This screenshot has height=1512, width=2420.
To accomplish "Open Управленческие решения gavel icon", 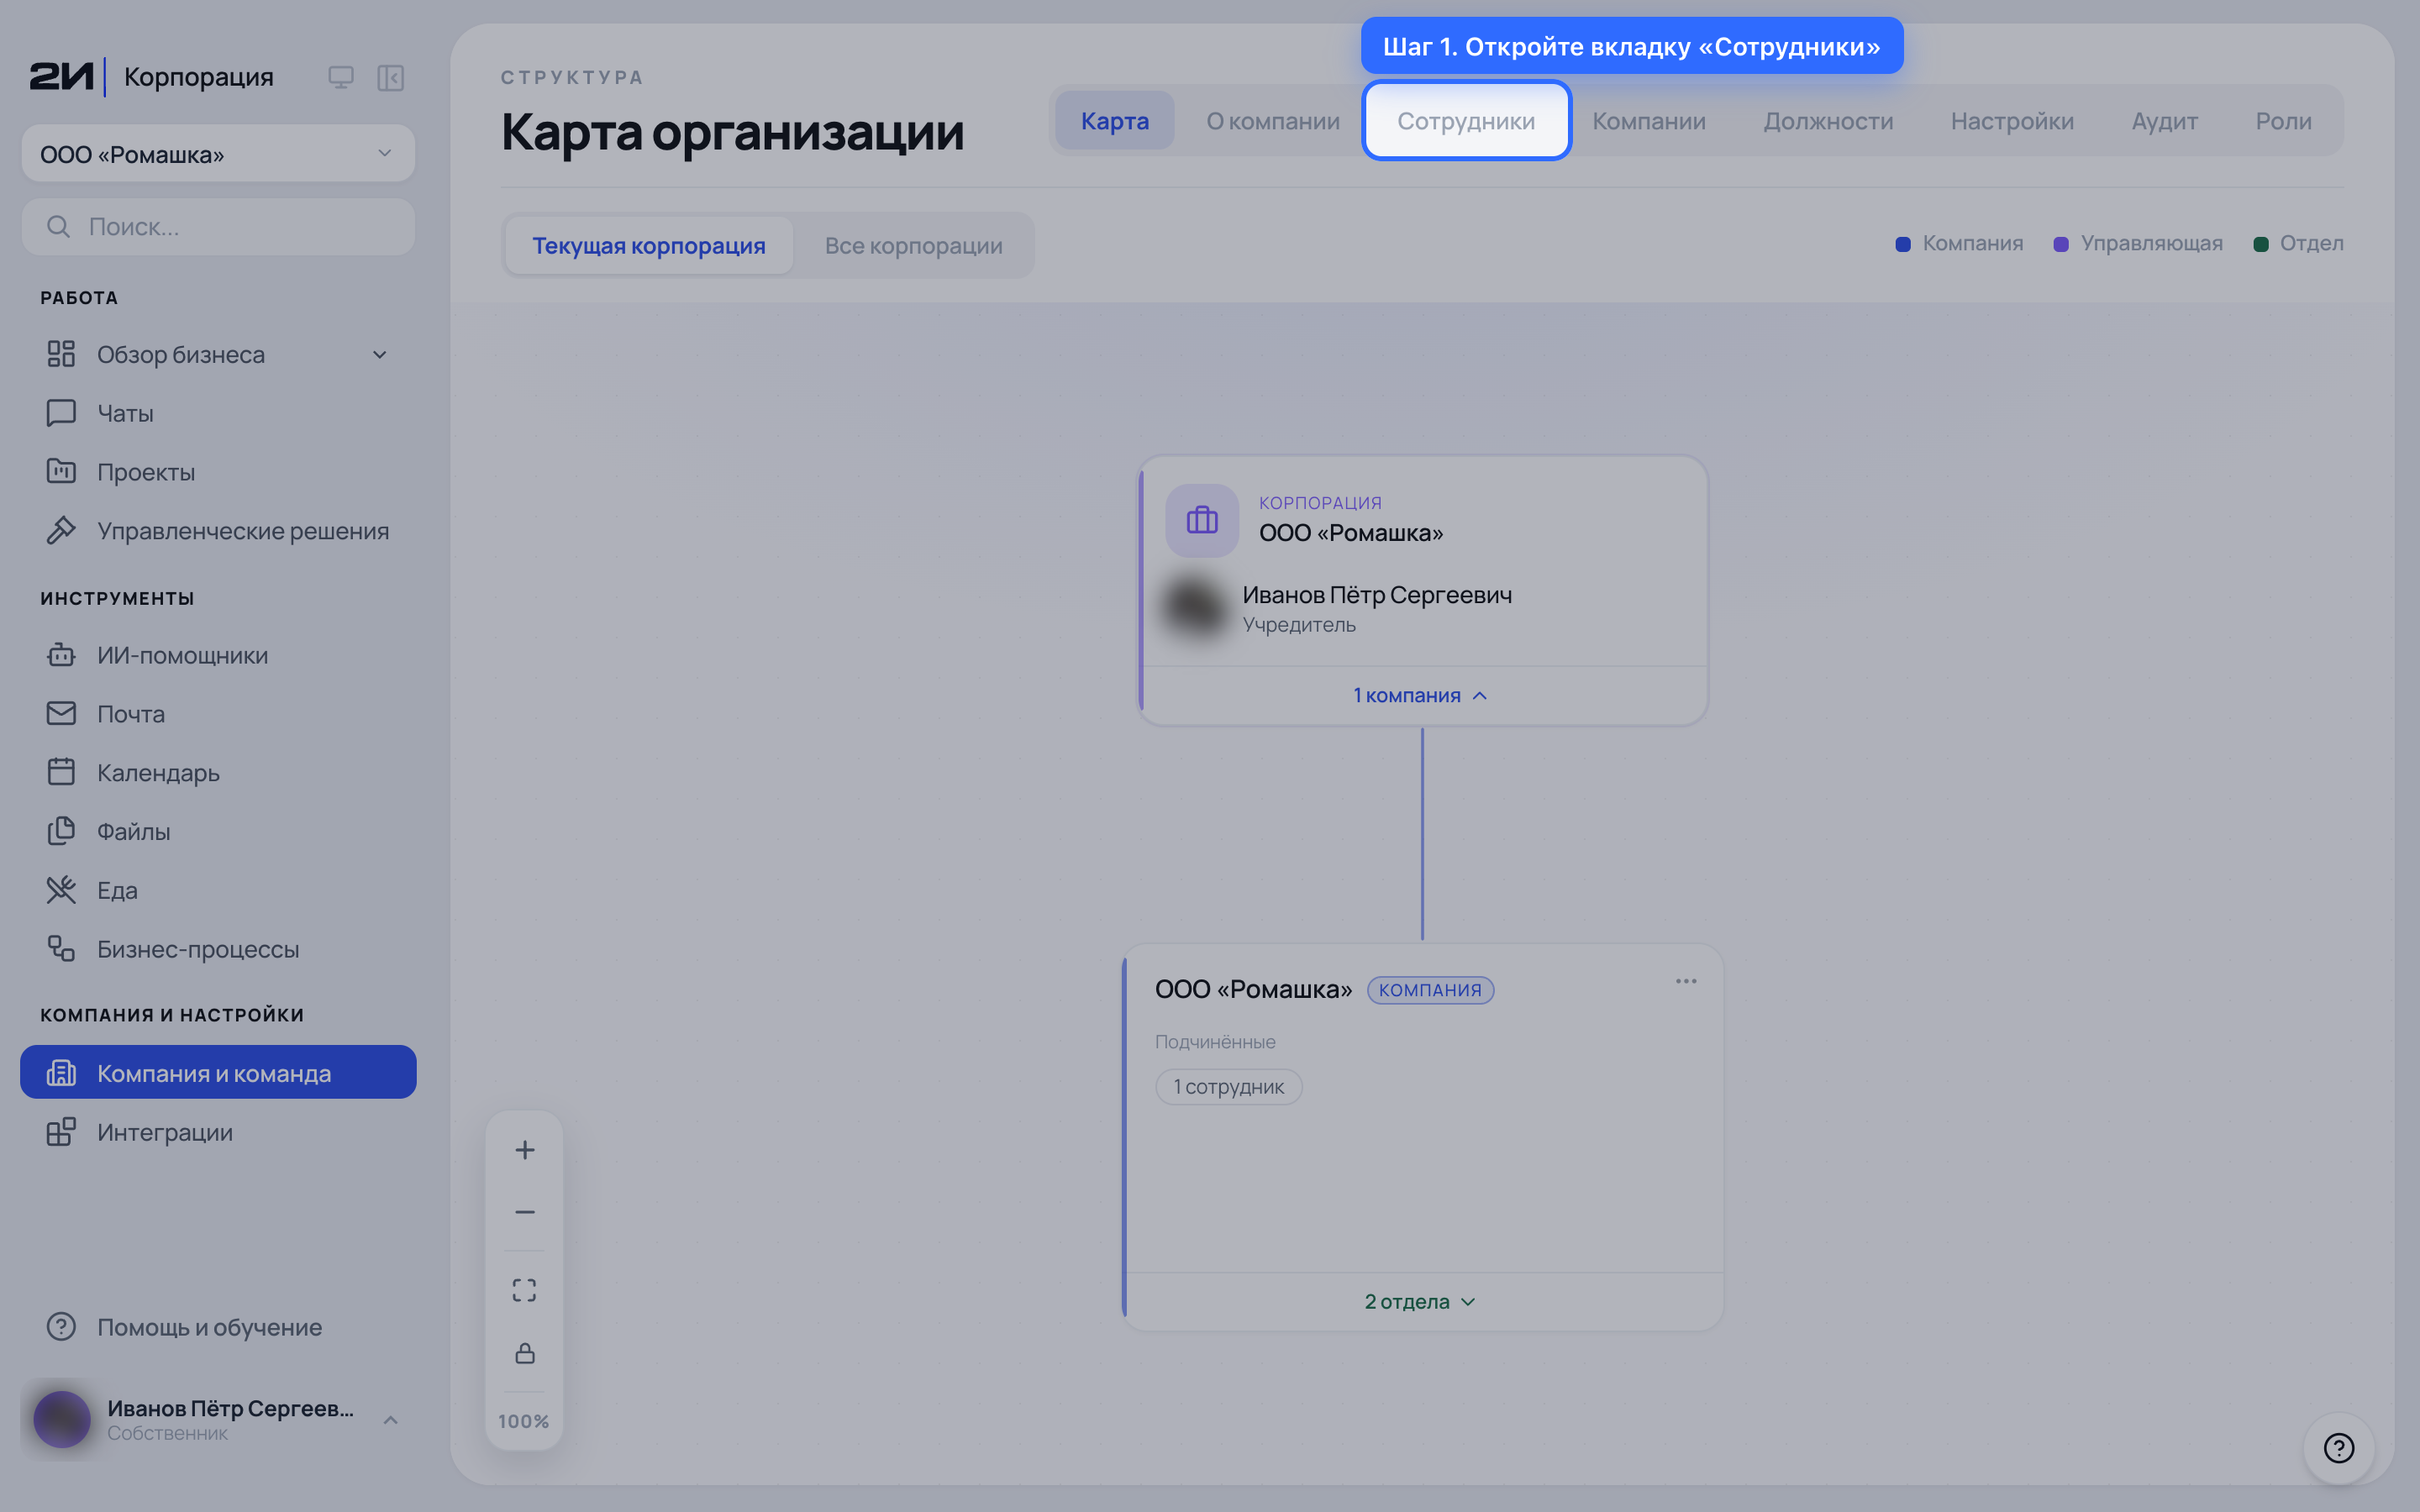I will tap(61, 530).
